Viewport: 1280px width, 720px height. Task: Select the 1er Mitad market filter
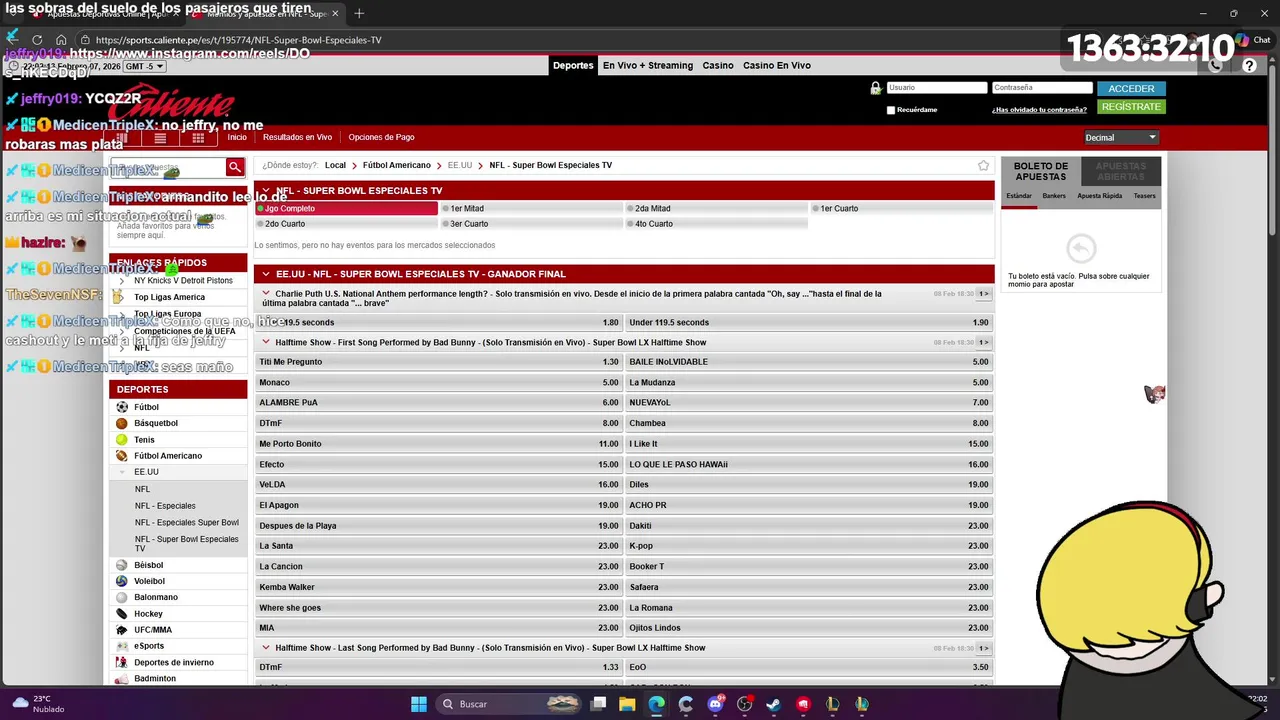pos(531,208)
